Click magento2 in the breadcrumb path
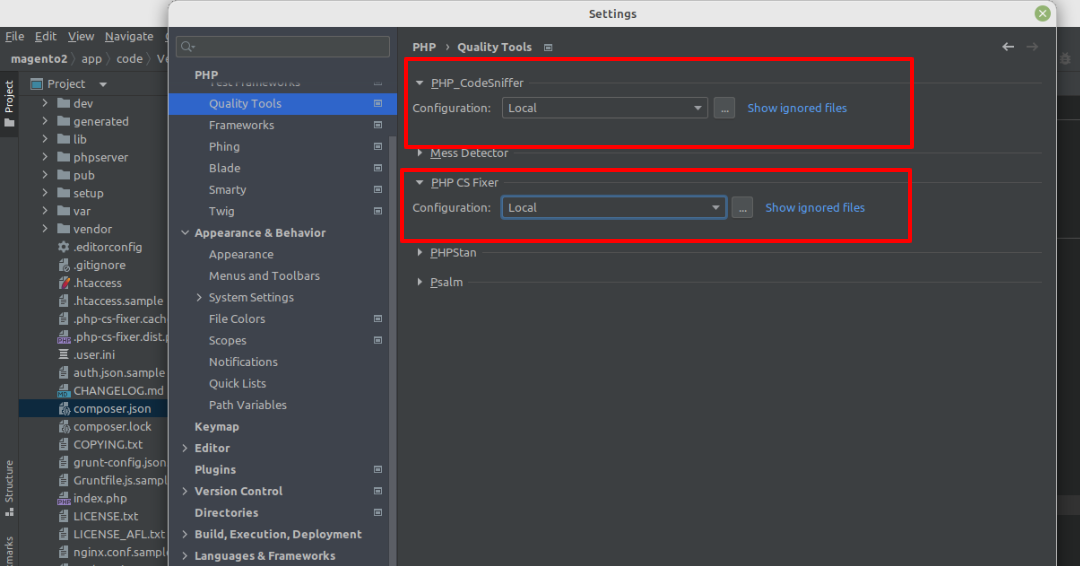The image size is (1080, 566). [39, 59]
